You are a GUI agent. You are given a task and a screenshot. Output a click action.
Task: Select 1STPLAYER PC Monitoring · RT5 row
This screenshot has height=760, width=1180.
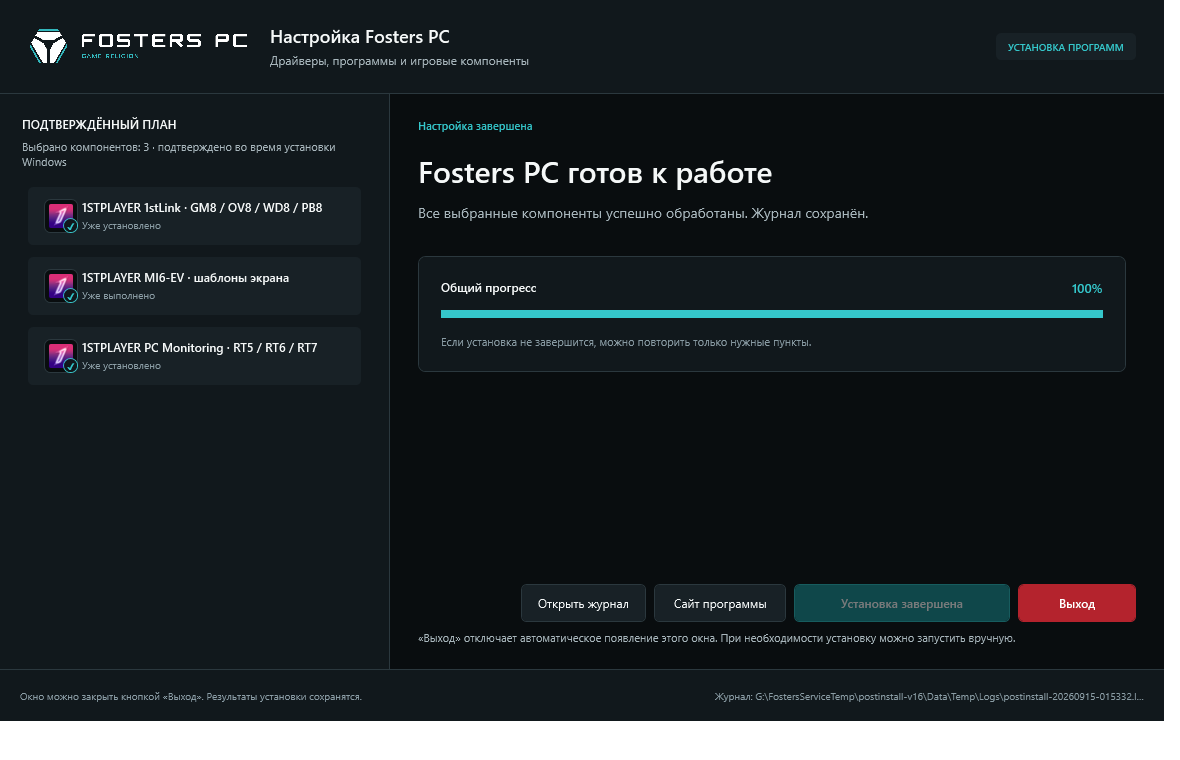194,356
